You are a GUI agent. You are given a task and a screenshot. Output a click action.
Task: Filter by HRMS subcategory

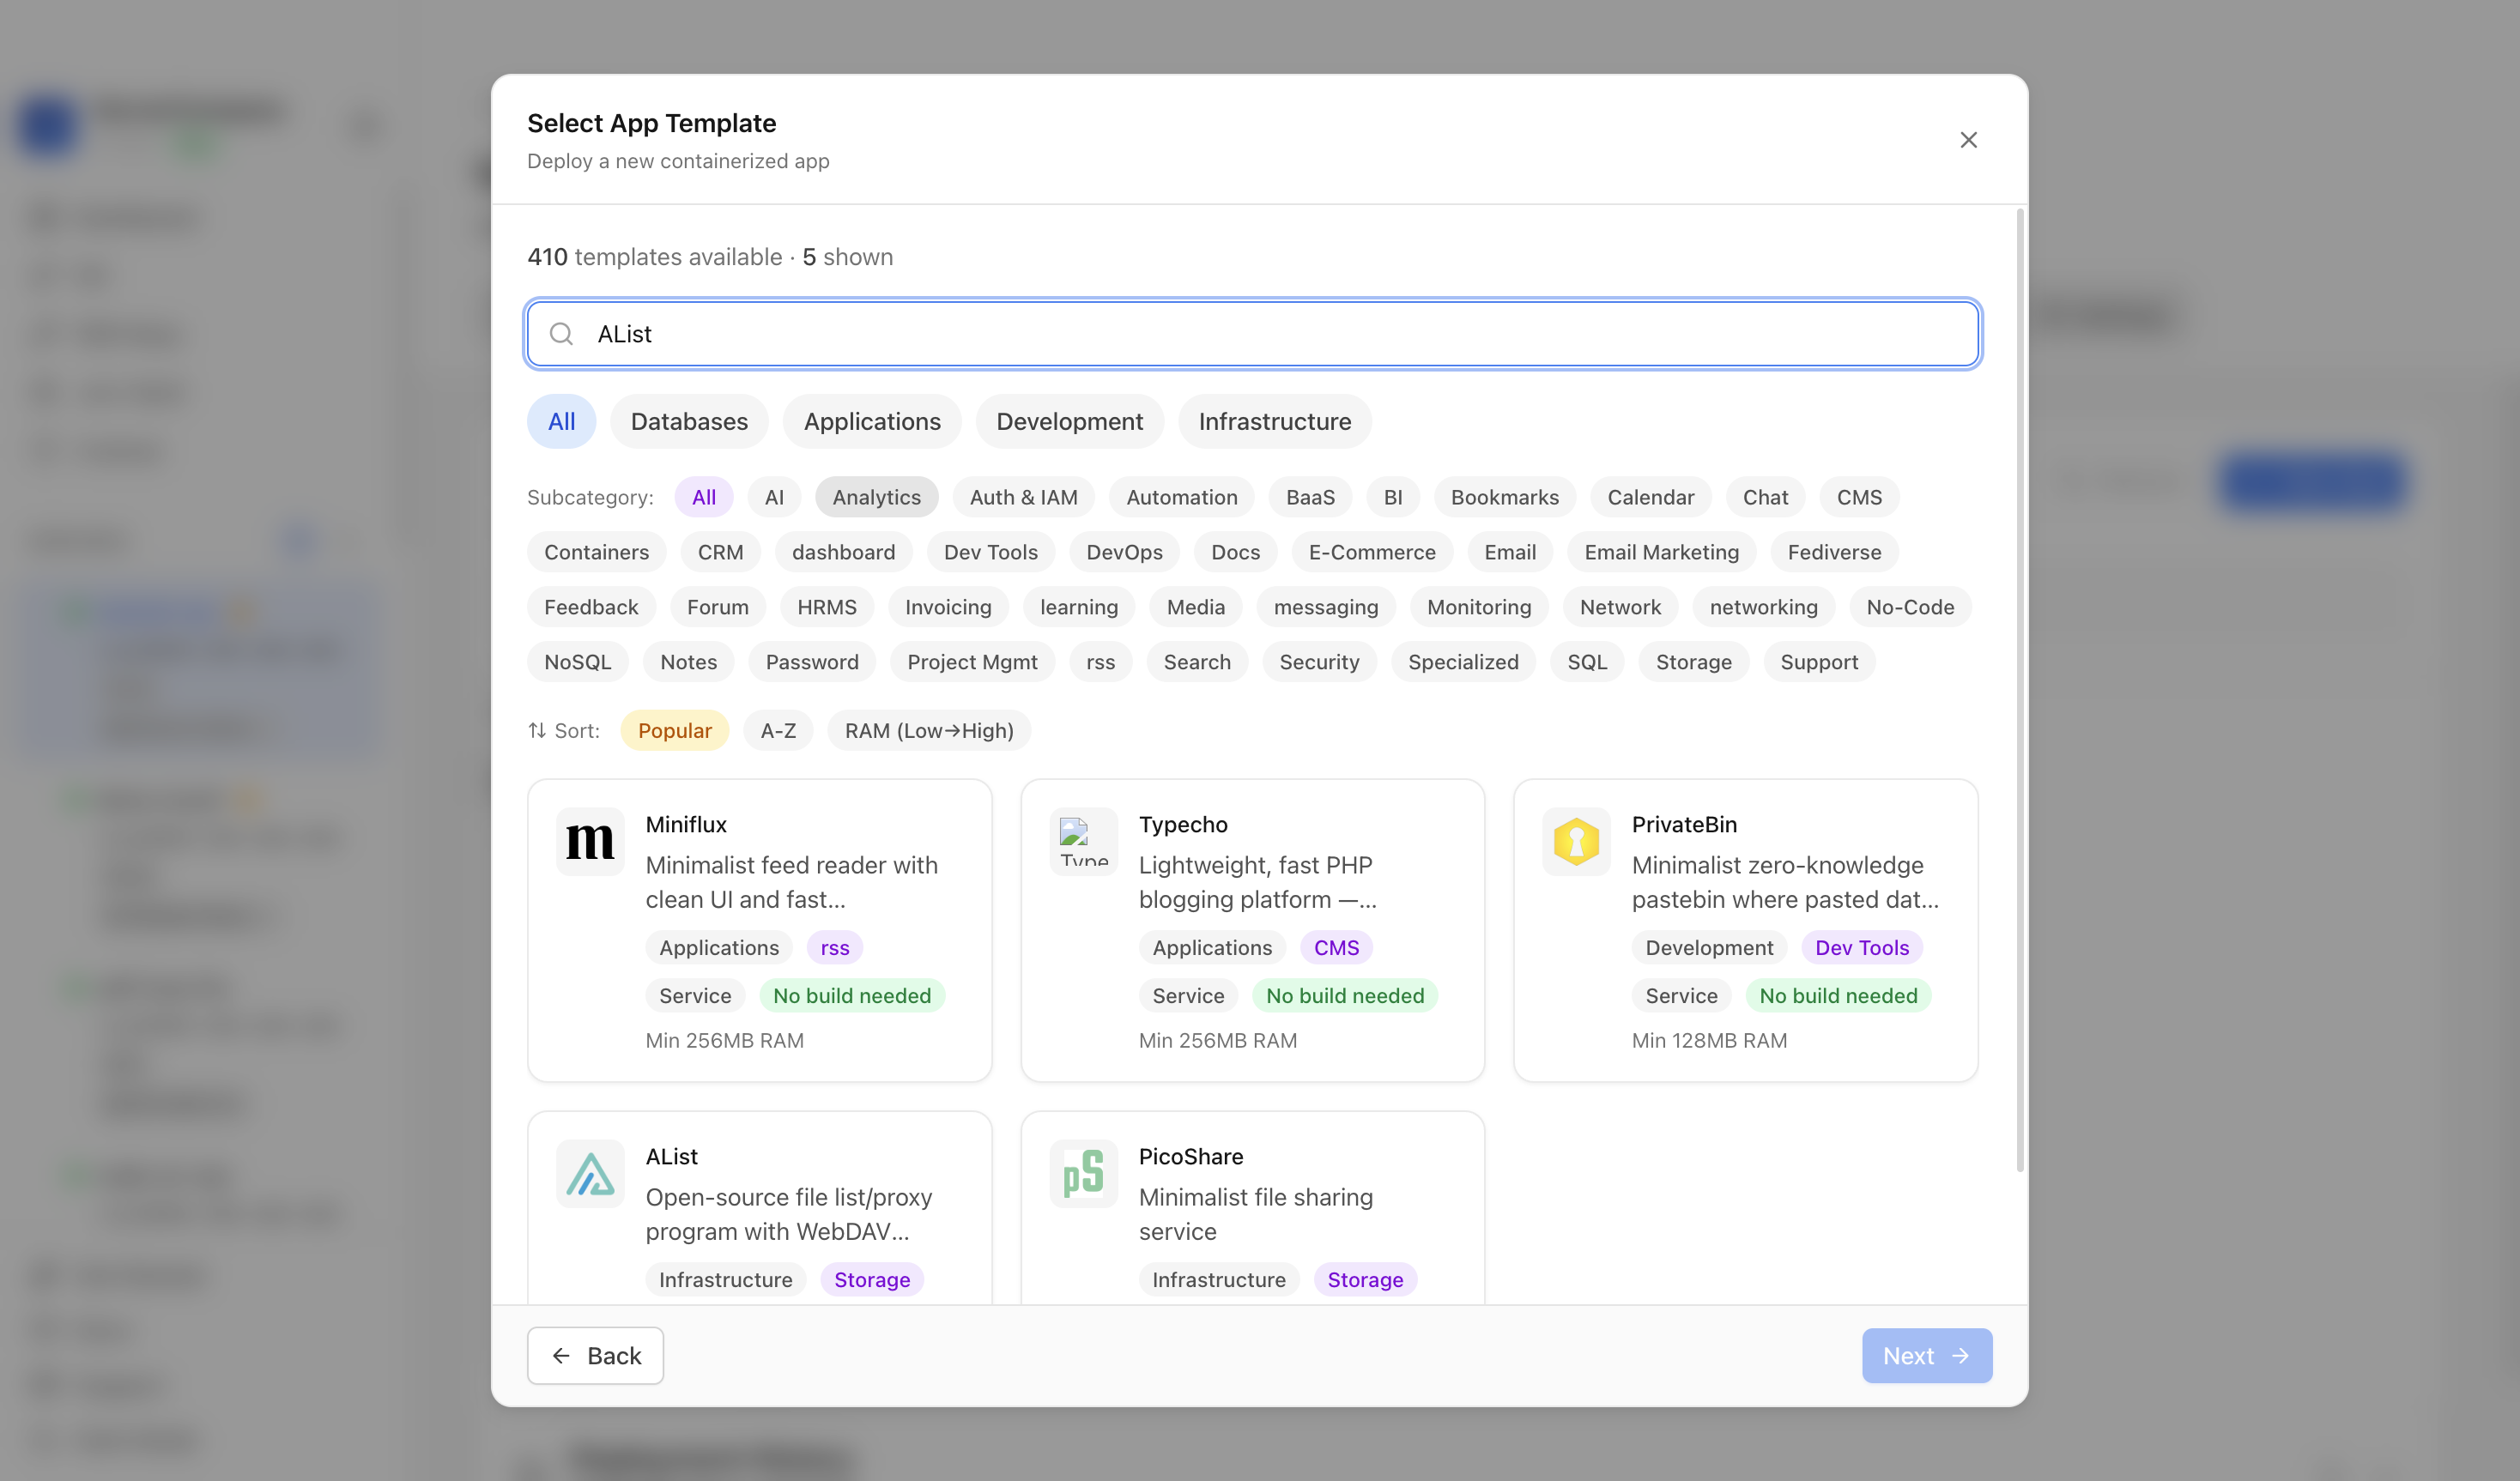pyautogui.click(x=827, y=607)
